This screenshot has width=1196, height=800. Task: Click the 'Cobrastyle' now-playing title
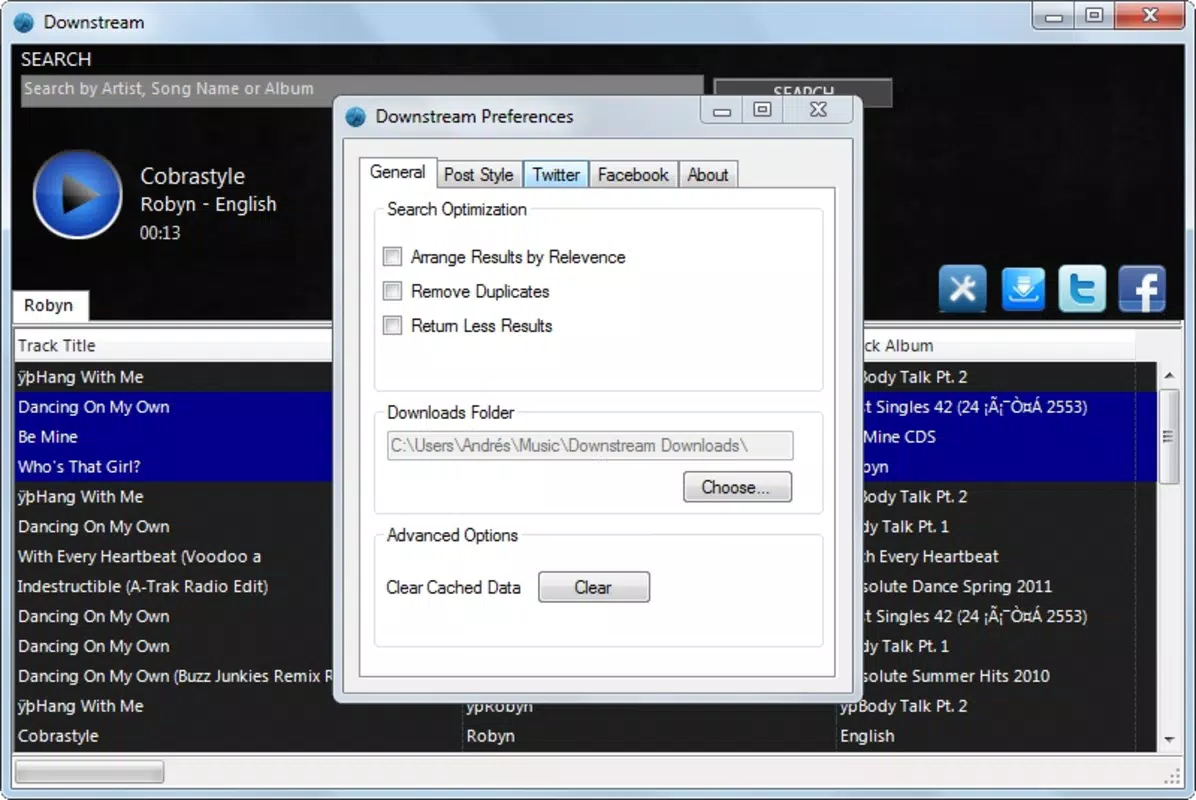point(192,176)
